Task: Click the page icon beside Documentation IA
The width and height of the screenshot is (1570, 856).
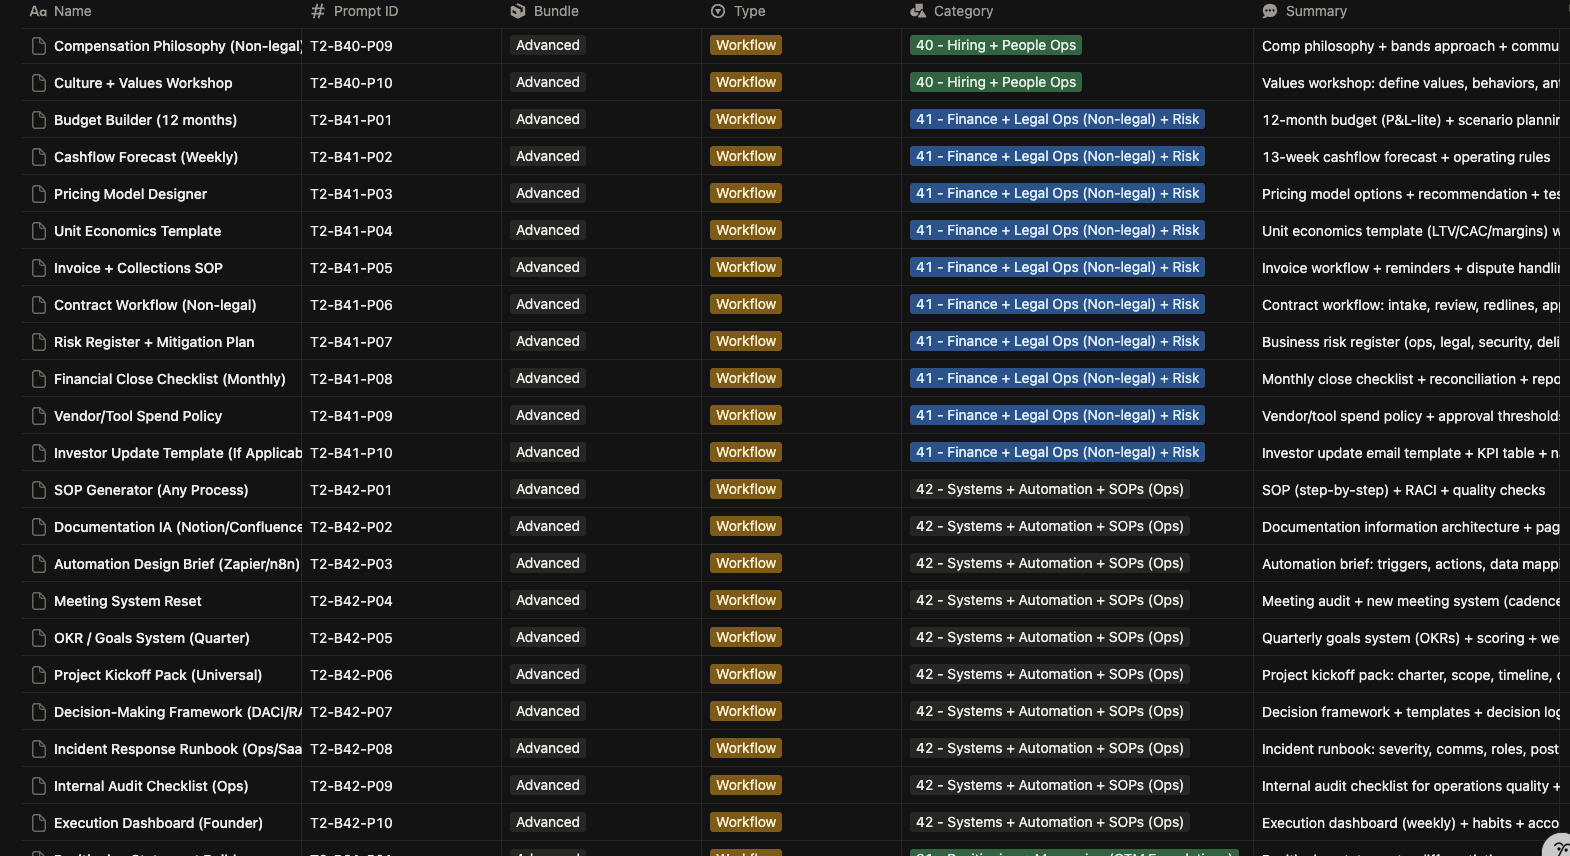Action: click(x=39, y=527)
